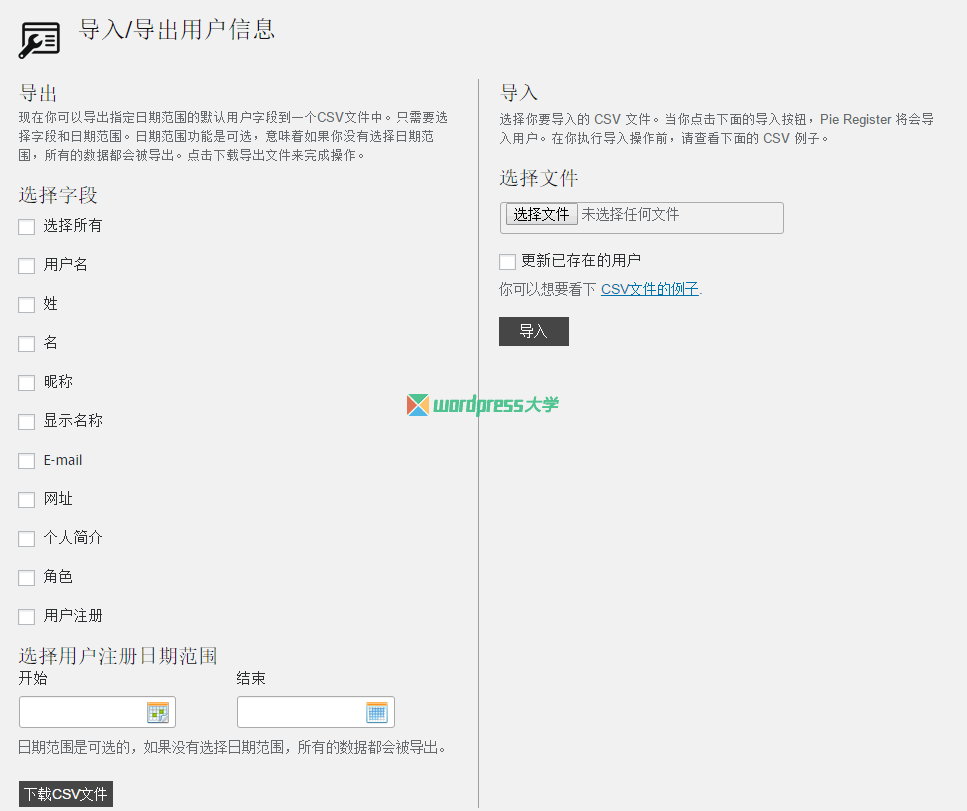Open the calendar picker for 结束 date
The width and height of the screenshot is (967, 811).
click(x=377, y=712)
